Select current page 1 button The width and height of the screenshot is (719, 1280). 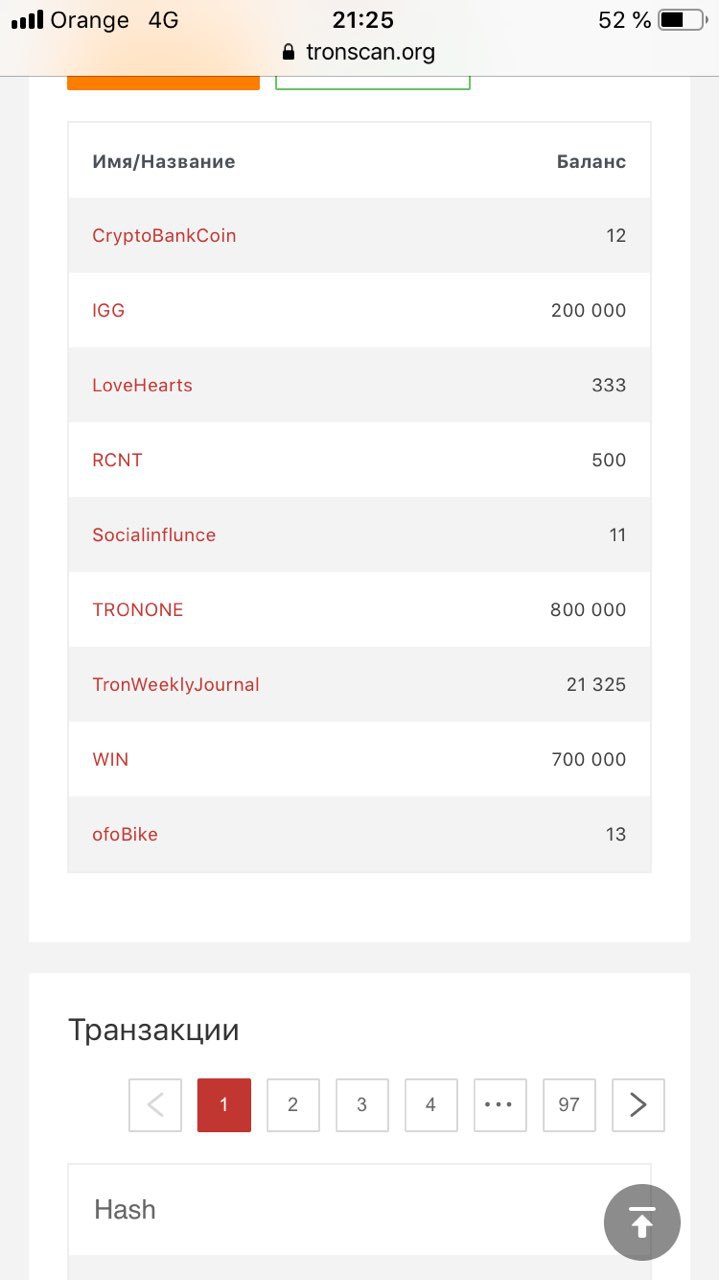224,1105
